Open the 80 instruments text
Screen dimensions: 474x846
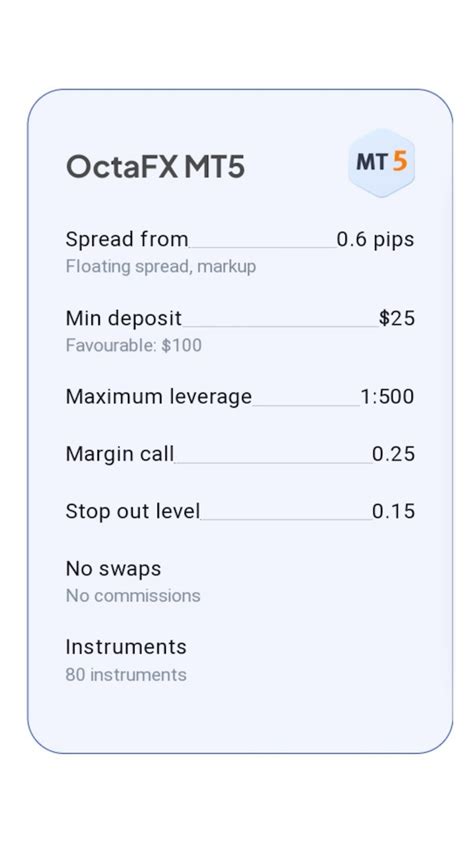tap(126, 675)
